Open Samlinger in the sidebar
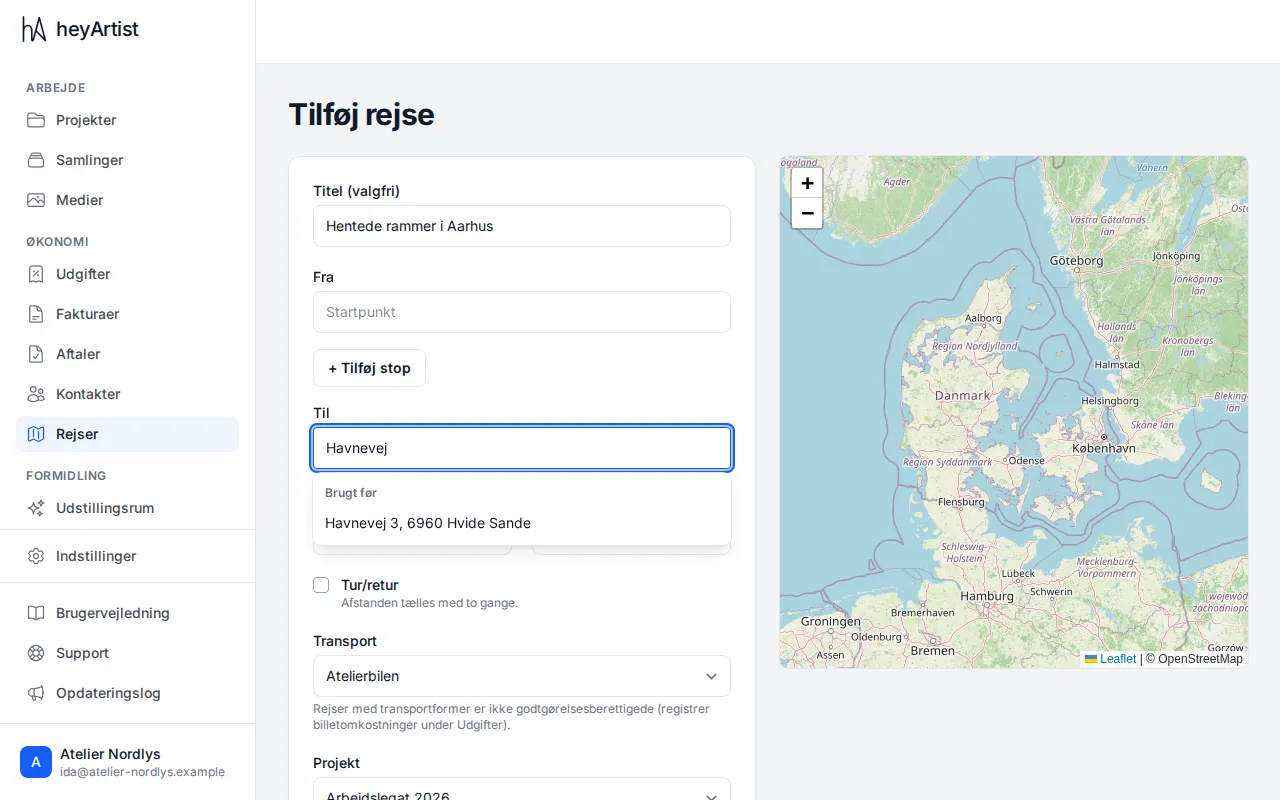The height and width of the screenshot is (800, 1280). 127,160
